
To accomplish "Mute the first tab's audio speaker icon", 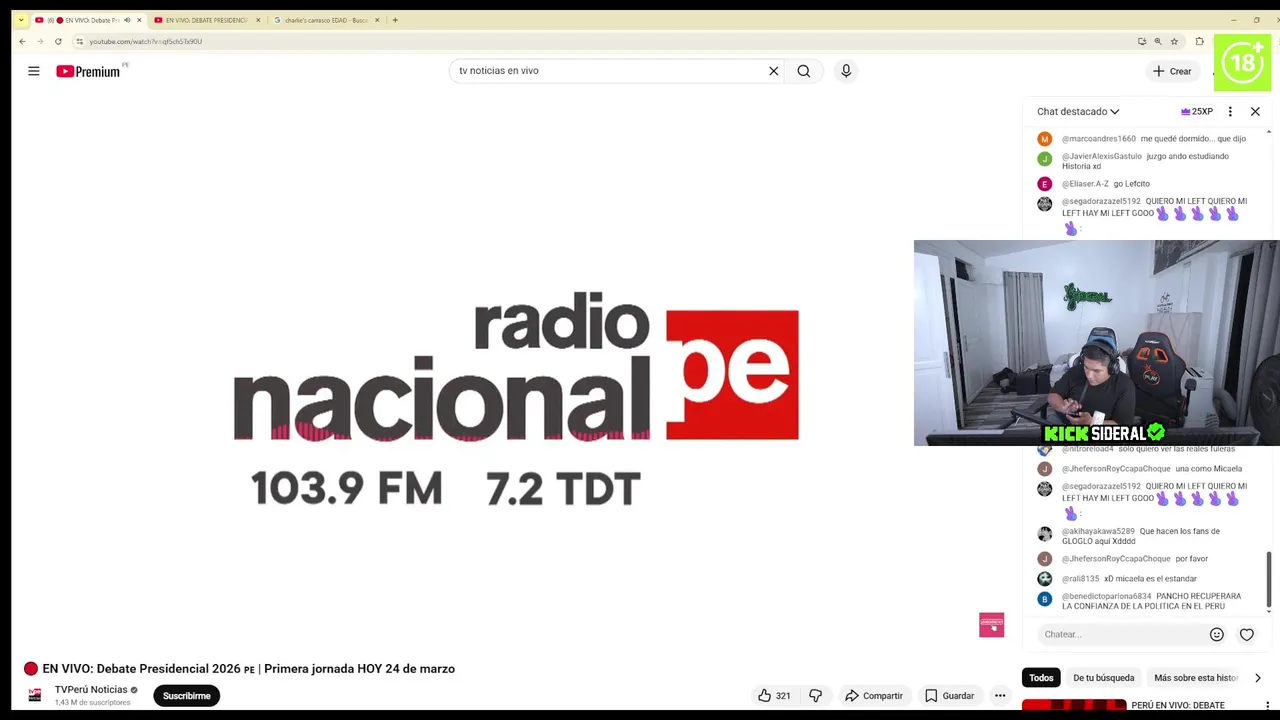I will pos(127,20).
